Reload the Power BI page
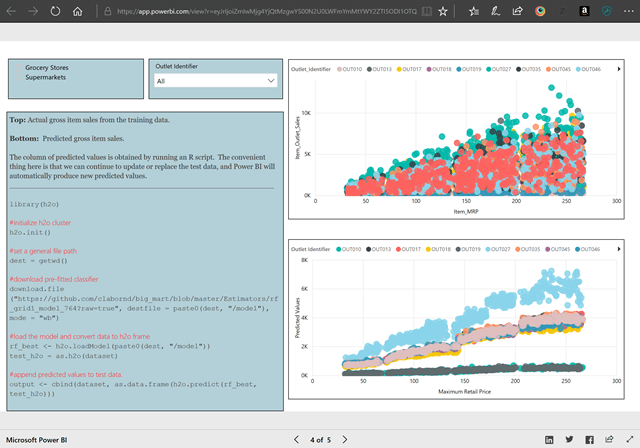Screen dimensions: 640x448 point(55,11)
